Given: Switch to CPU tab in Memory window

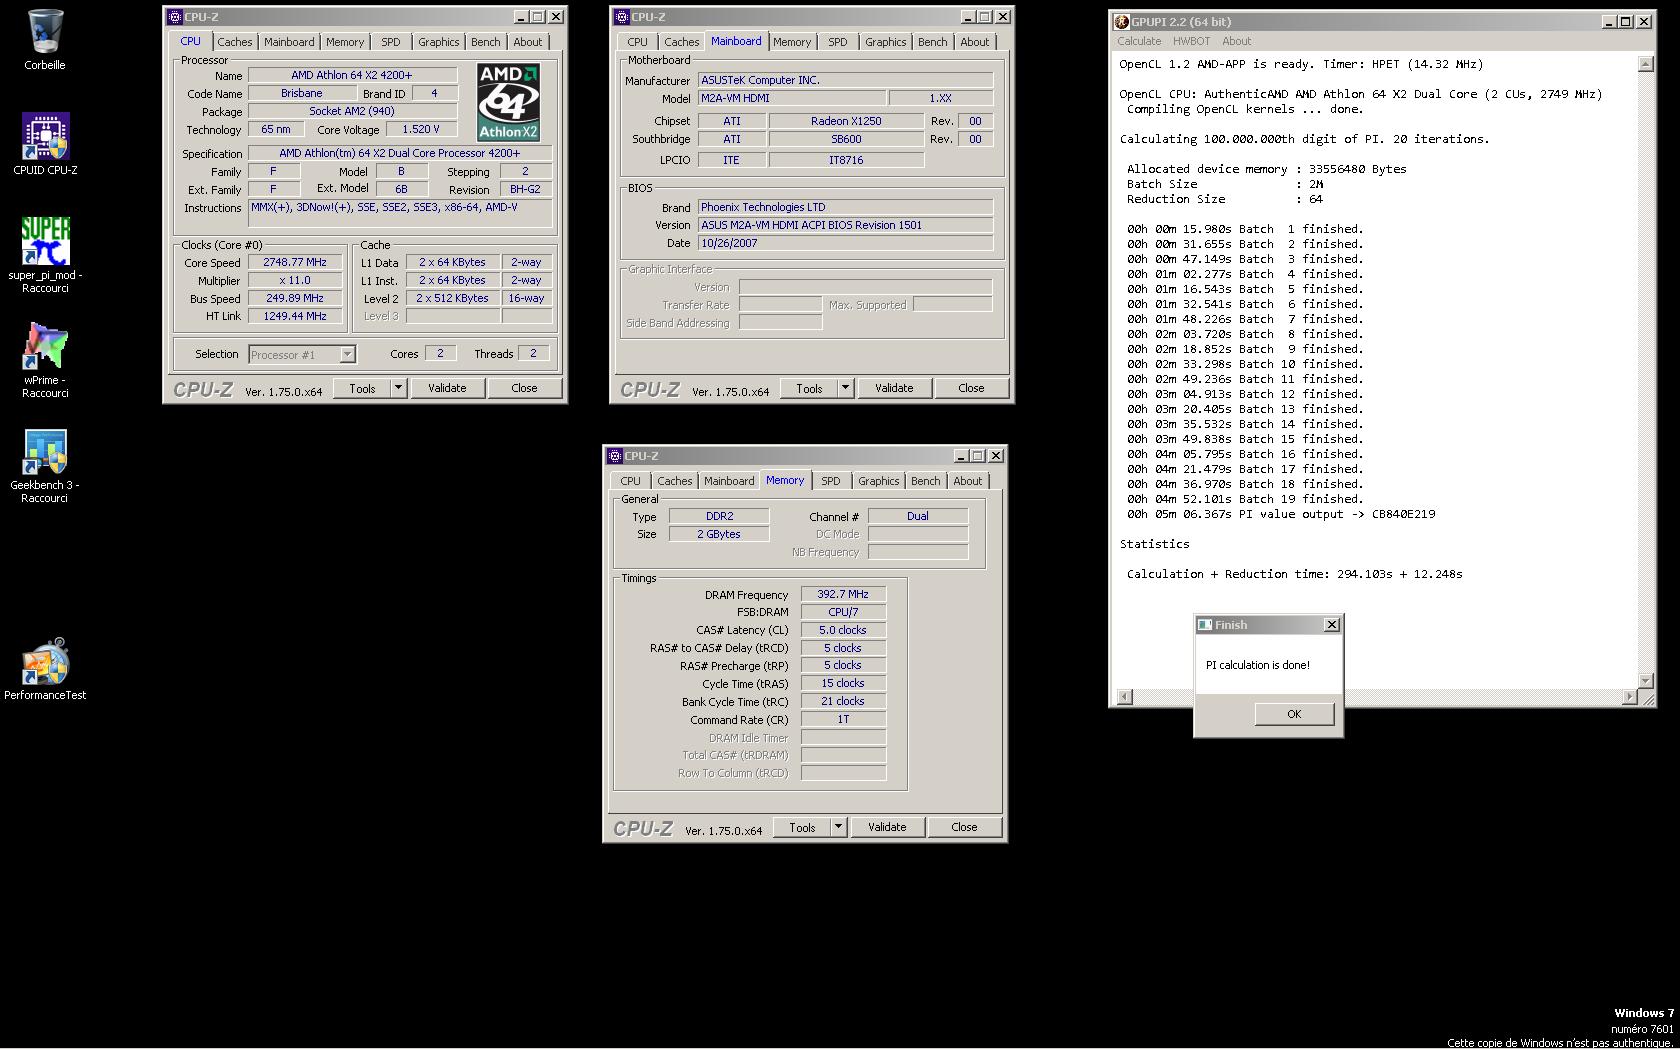Looking at the screenshot, I should click(x=630, y=481).
